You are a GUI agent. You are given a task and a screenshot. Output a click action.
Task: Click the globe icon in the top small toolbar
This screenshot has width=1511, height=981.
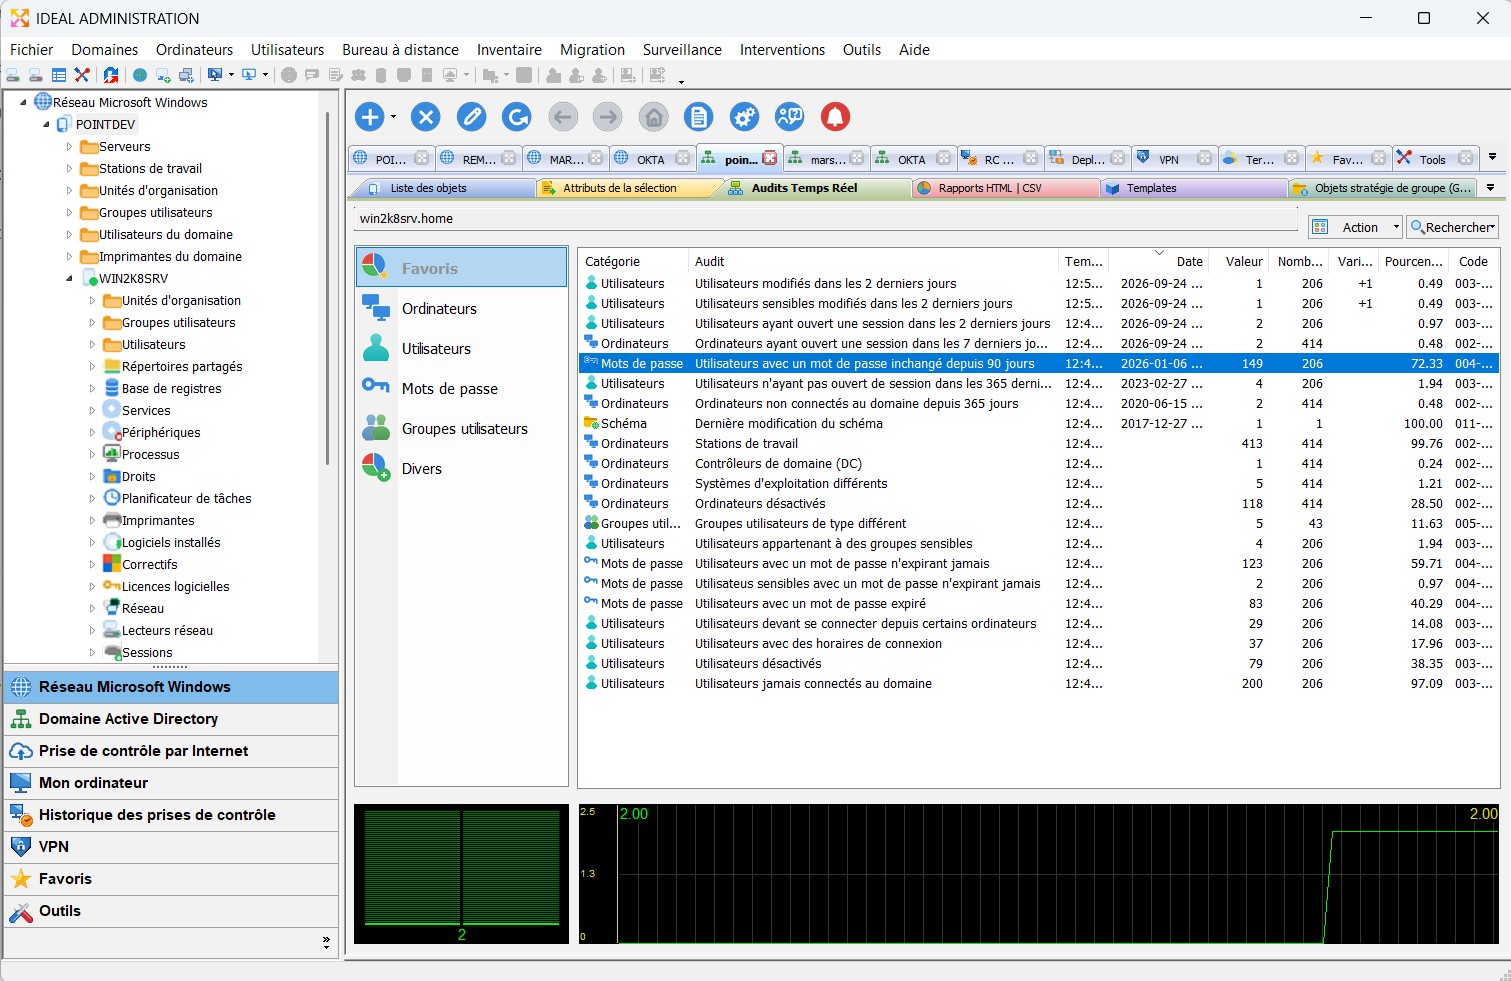click(140, 75)
